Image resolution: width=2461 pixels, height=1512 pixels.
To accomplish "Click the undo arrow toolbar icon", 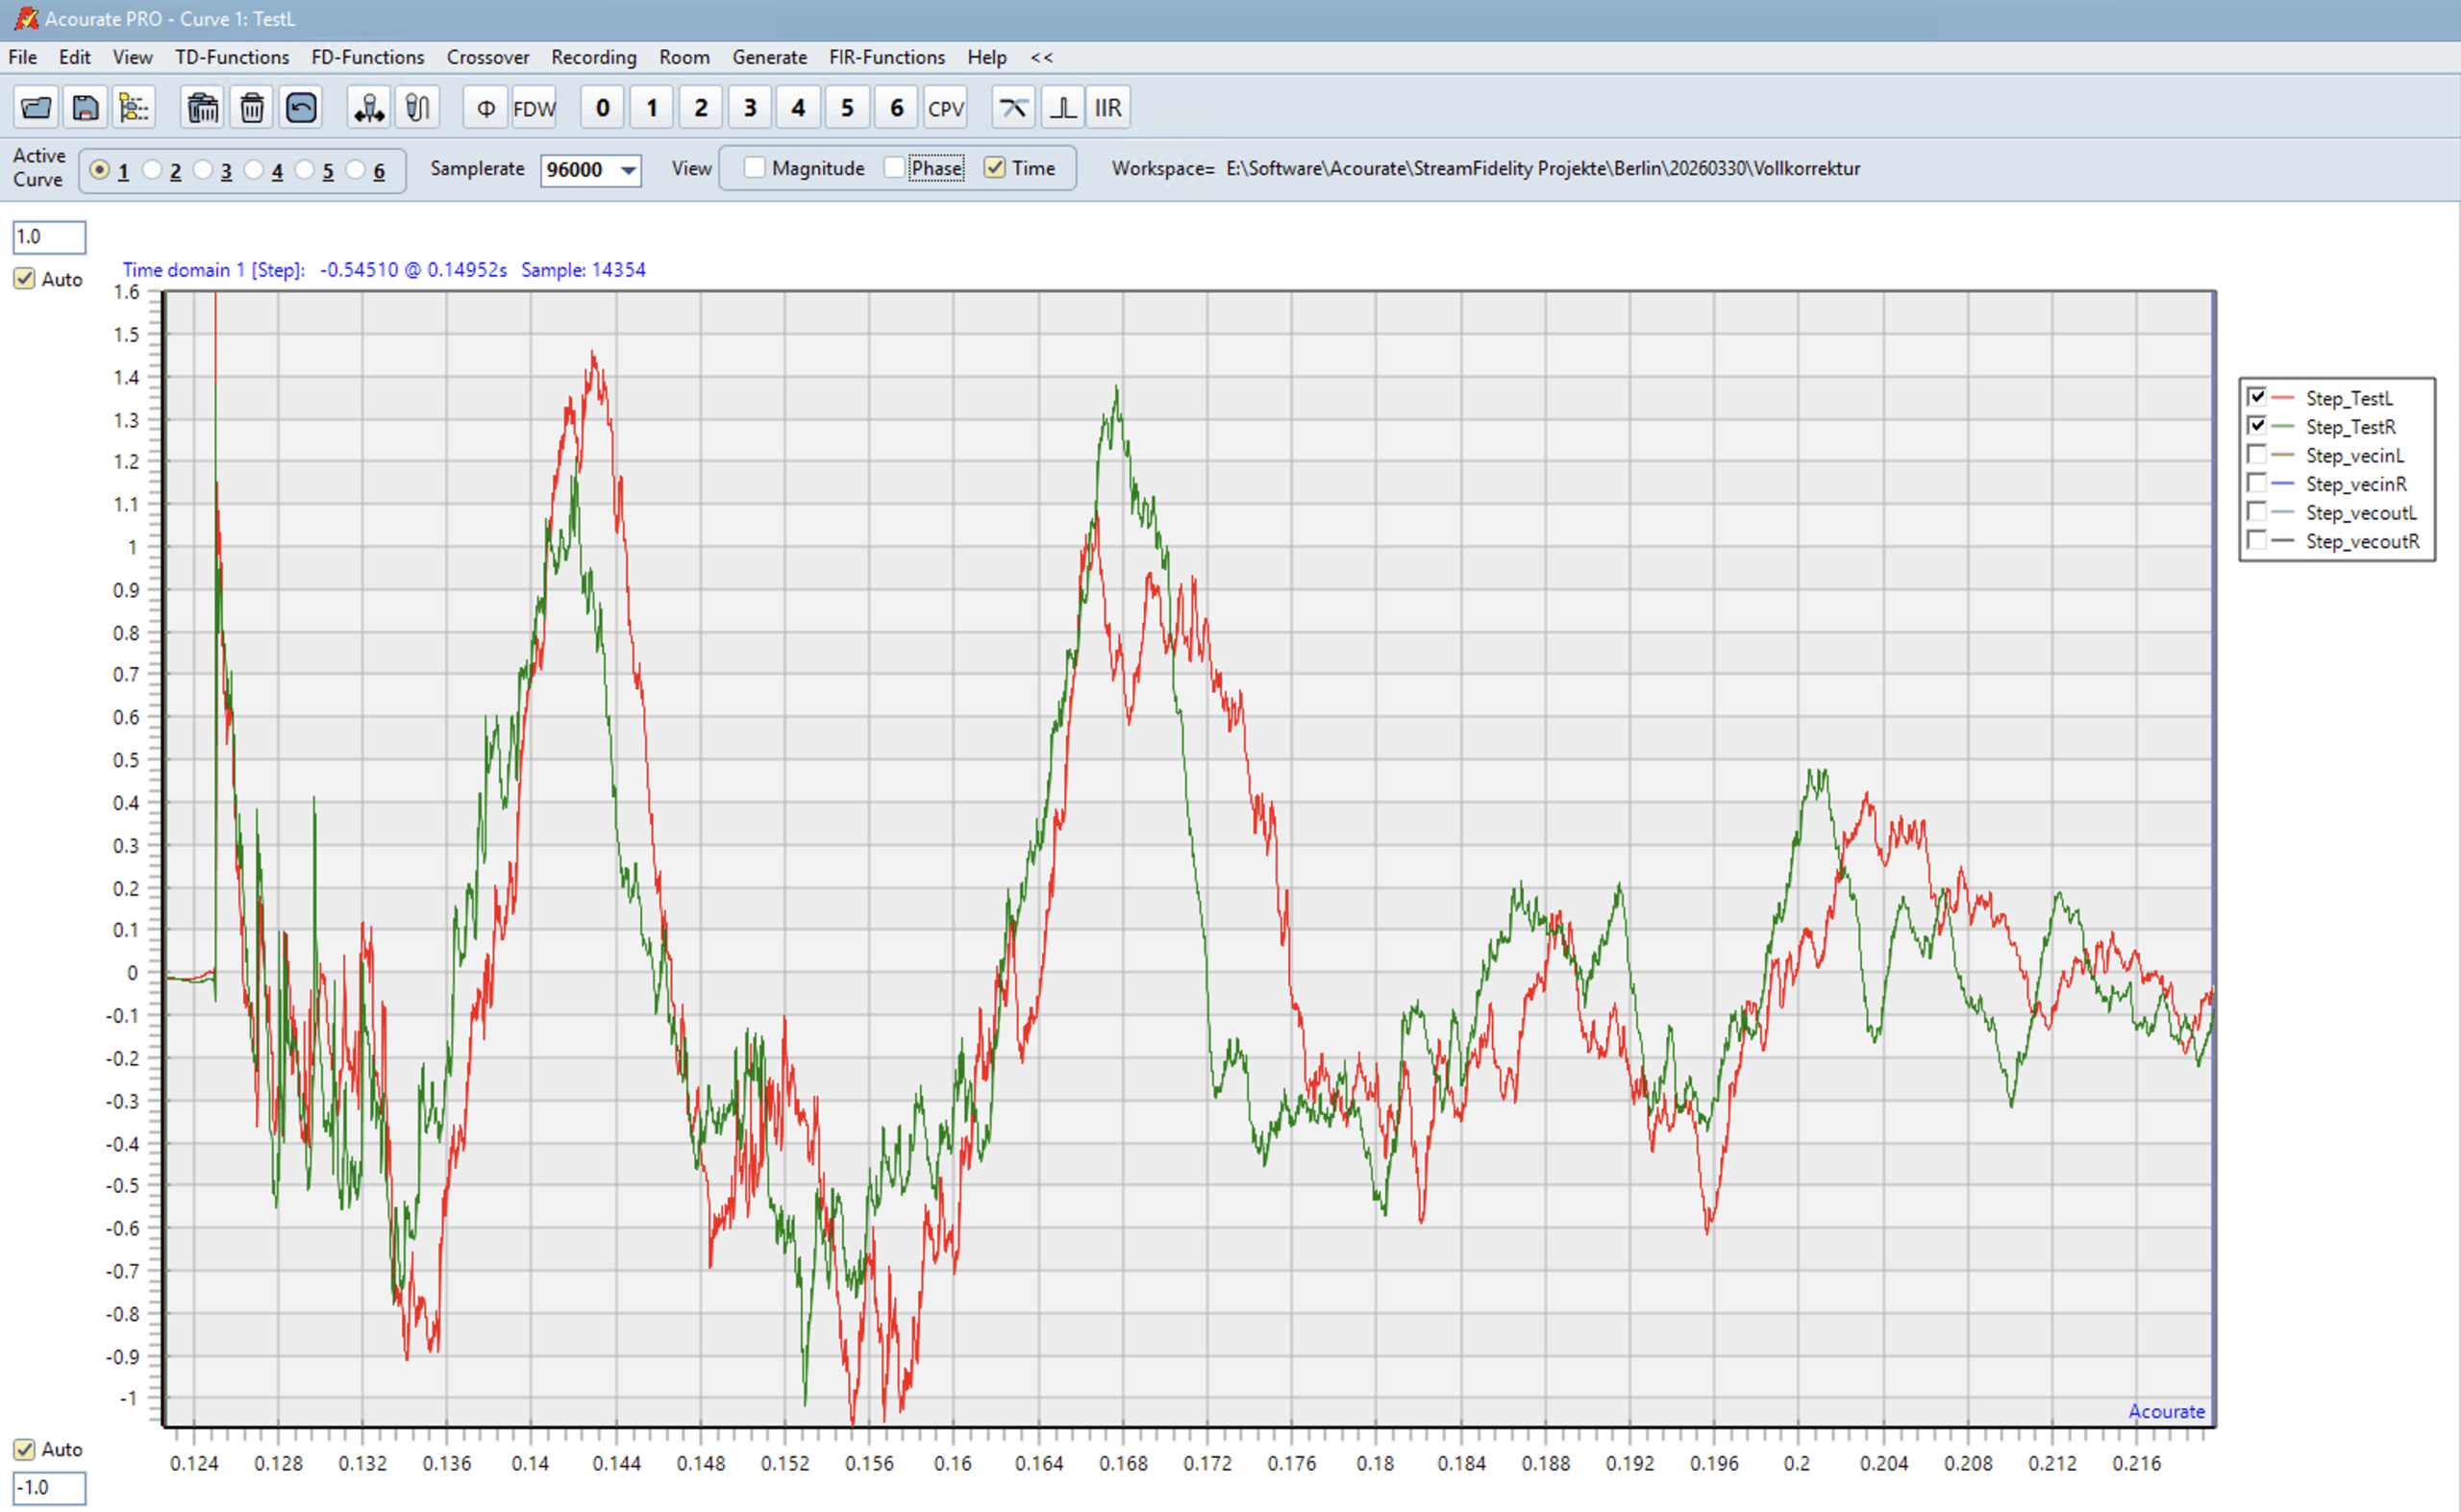I will coord(301,107).
